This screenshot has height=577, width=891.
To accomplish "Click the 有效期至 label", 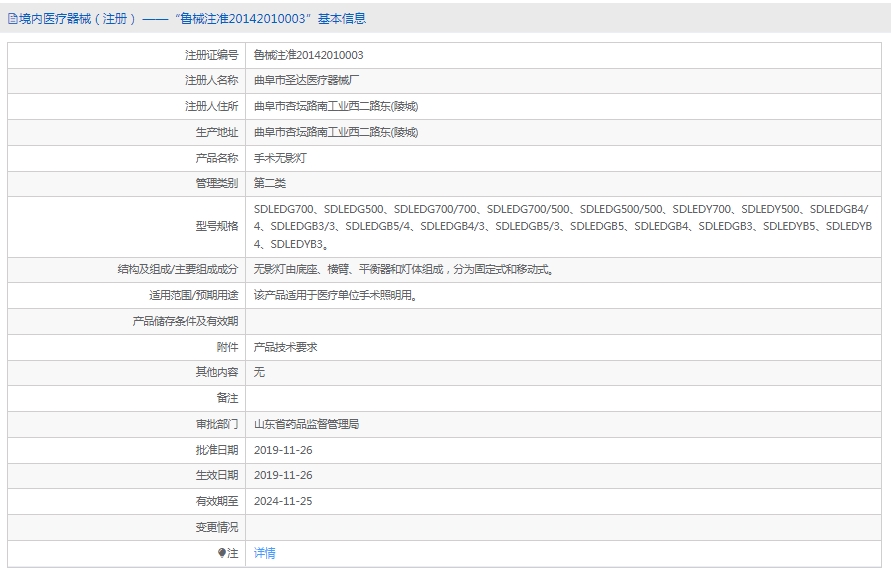I will pos(217,501).
